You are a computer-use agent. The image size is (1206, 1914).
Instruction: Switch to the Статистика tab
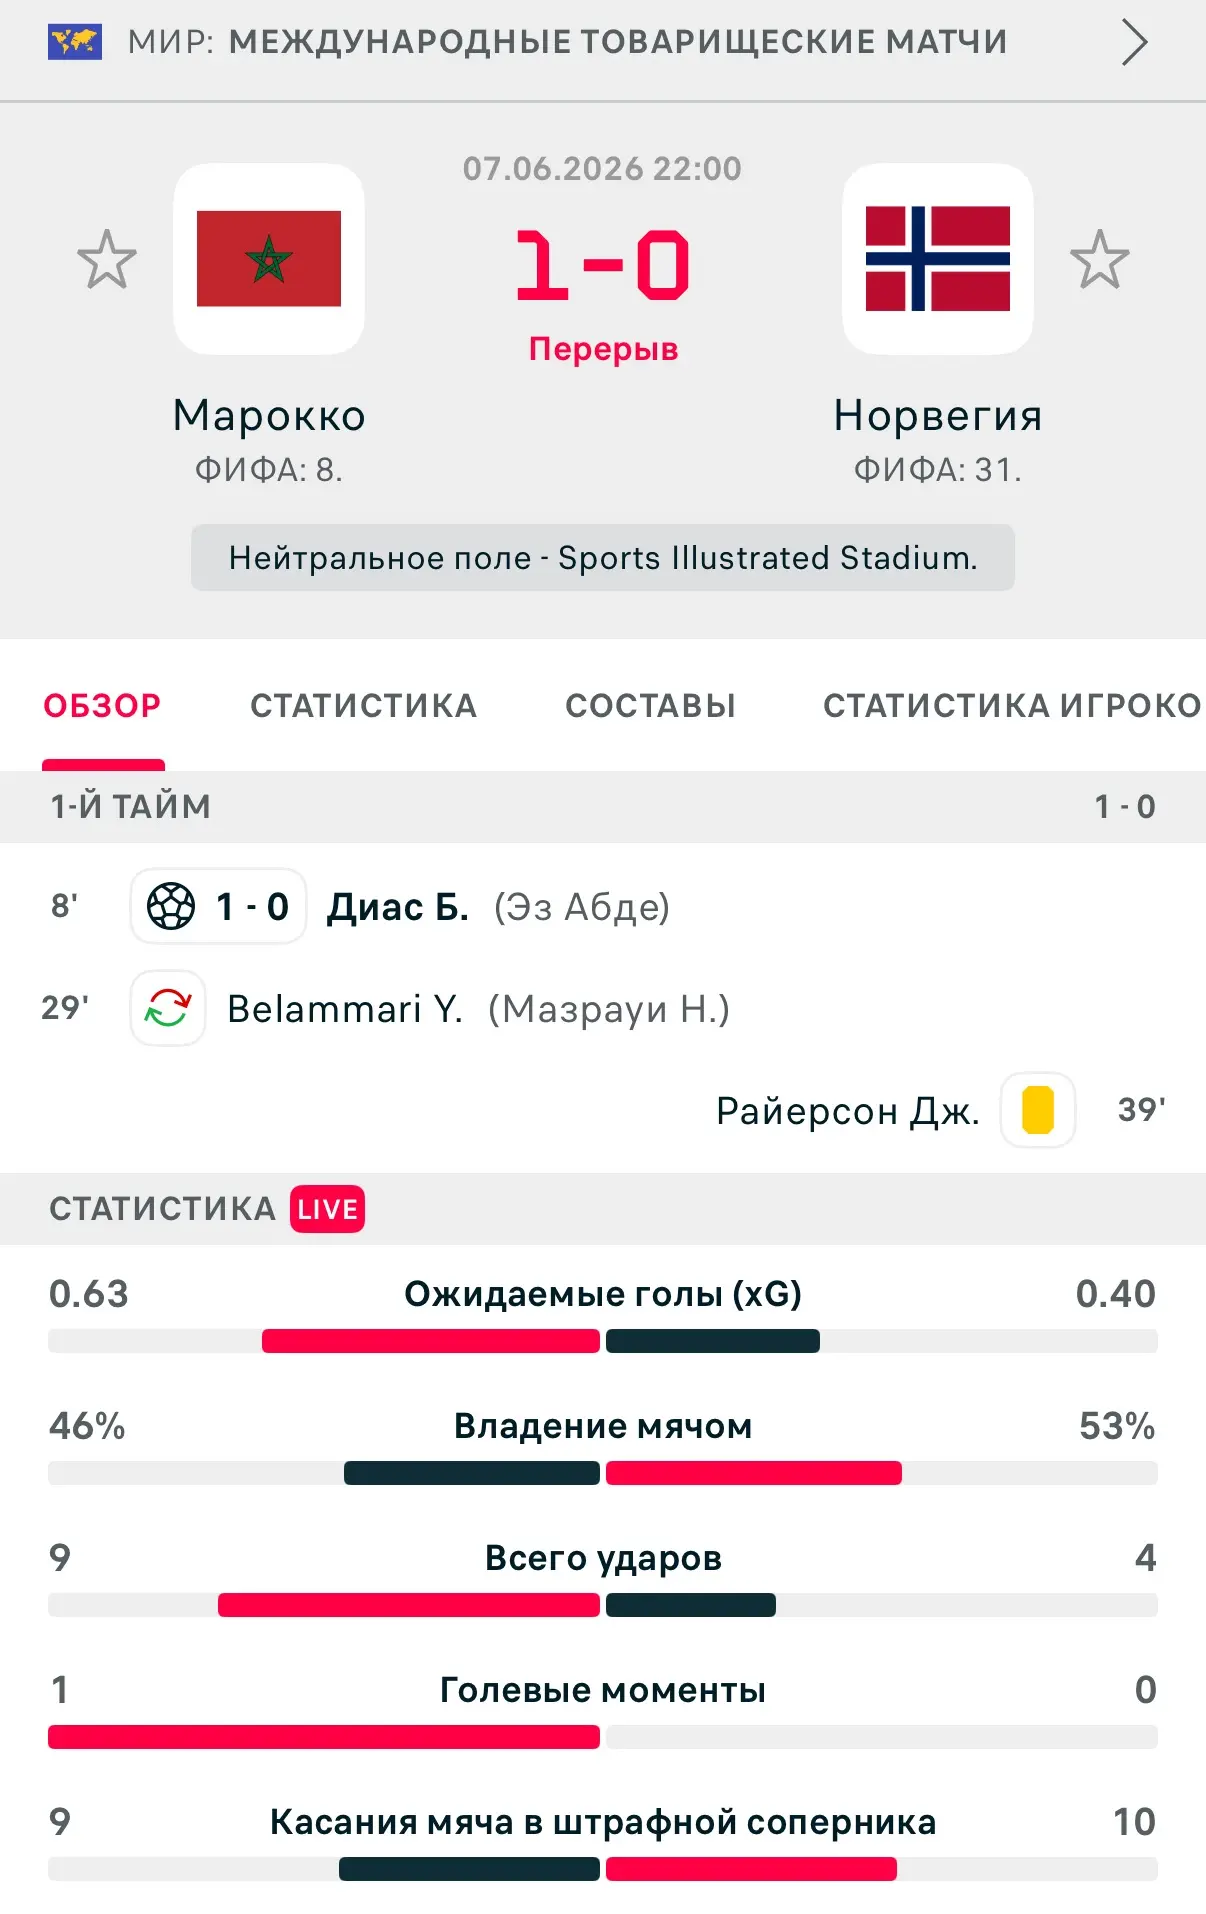[364, 706]
